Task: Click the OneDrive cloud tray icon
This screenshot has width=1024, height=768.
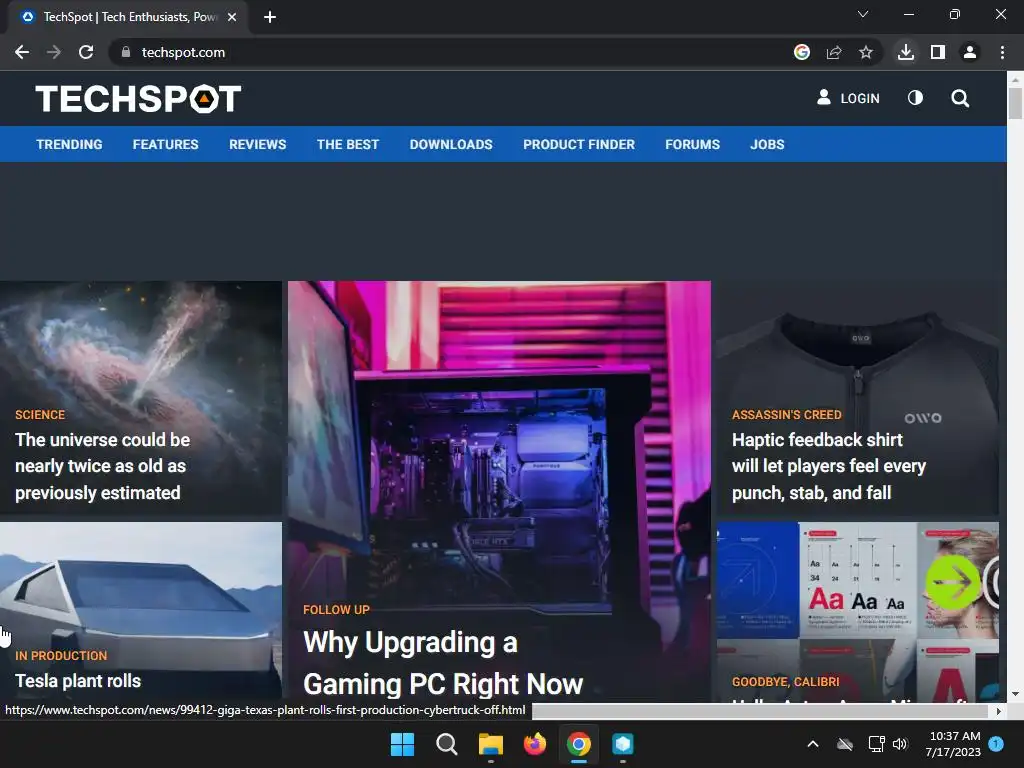Action: pyautogui.click(x=845, y=744)
